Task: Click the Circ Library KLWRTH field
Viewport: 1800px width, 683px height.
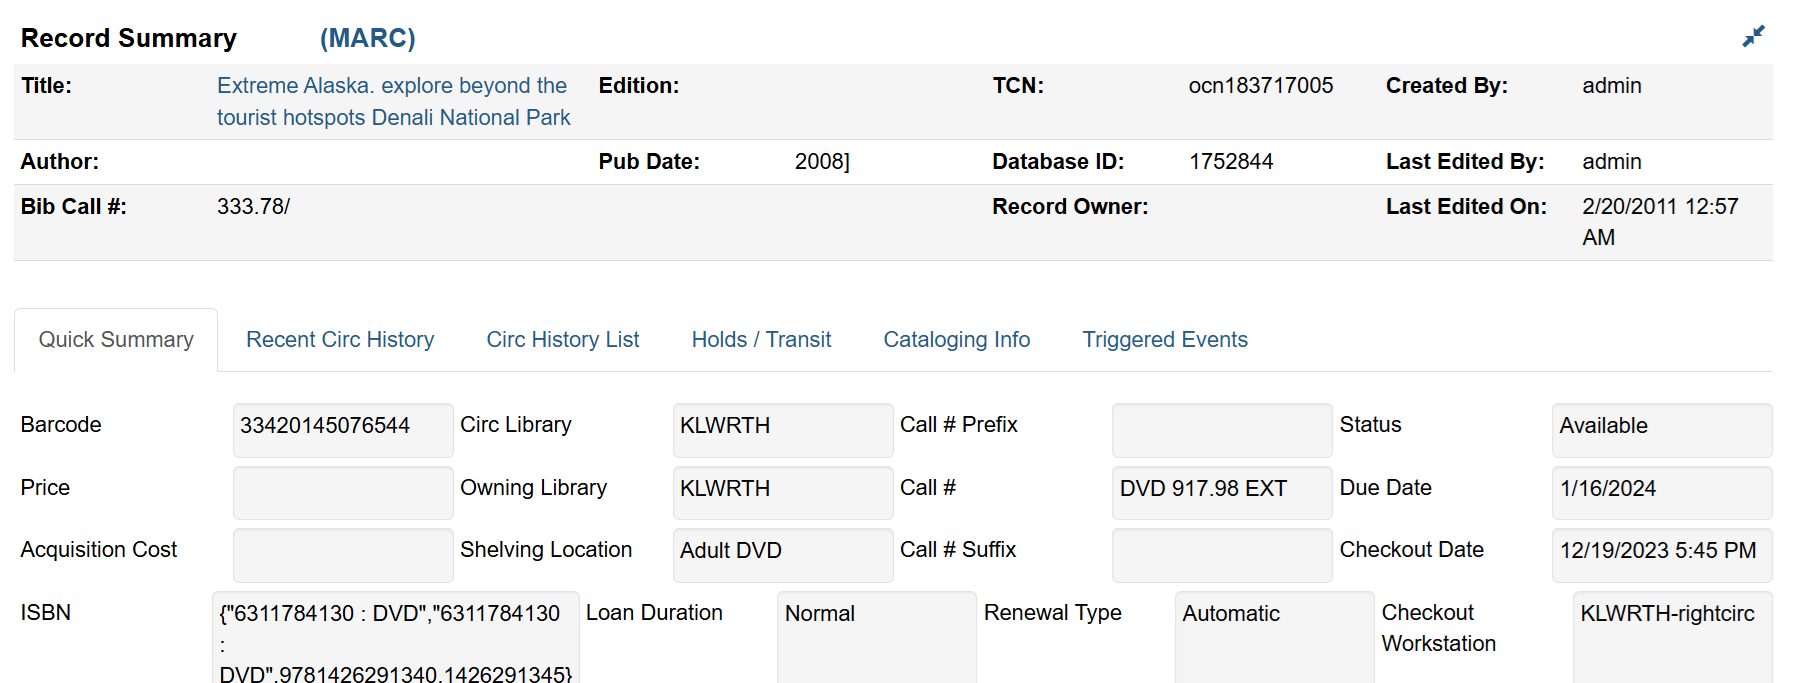Action: coord(782,430)
